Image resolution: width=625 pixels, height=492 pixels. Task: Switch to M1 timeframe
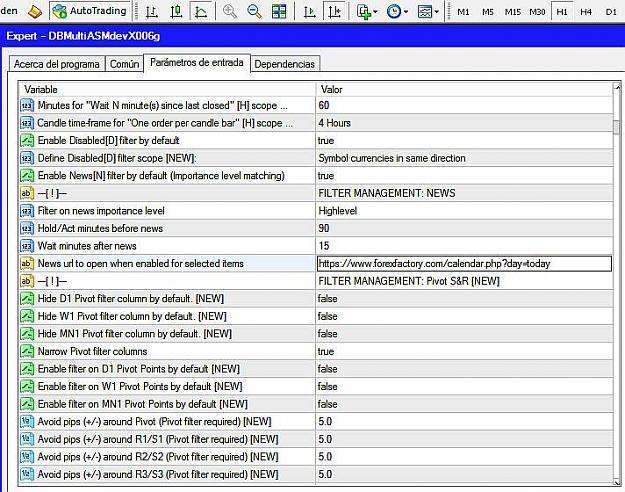tap(463, 12)
